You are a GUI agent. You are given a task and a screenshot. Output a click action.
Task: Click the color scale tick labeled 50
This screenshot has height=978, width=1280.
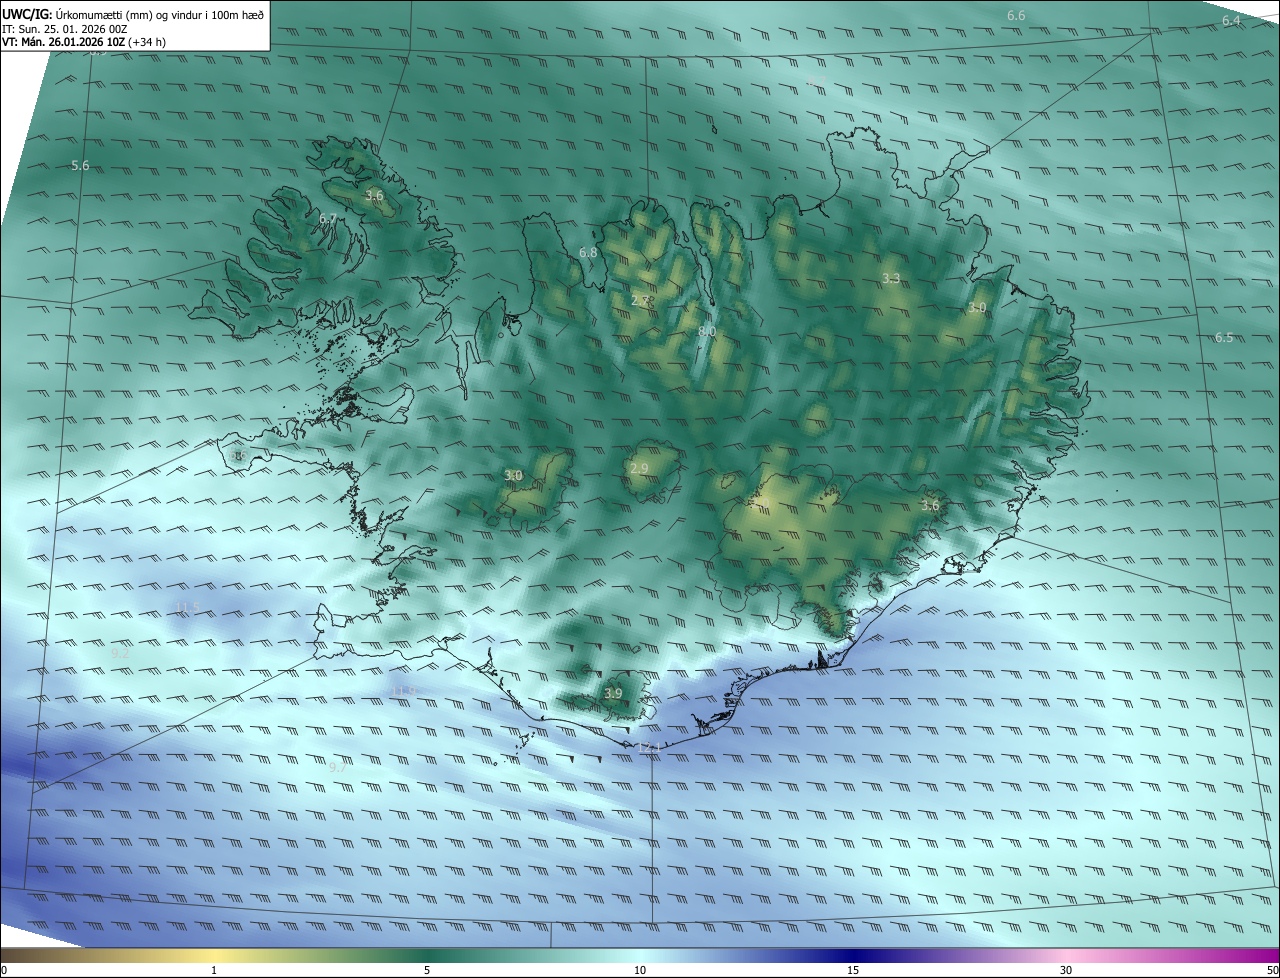[x=1272, y=970]
